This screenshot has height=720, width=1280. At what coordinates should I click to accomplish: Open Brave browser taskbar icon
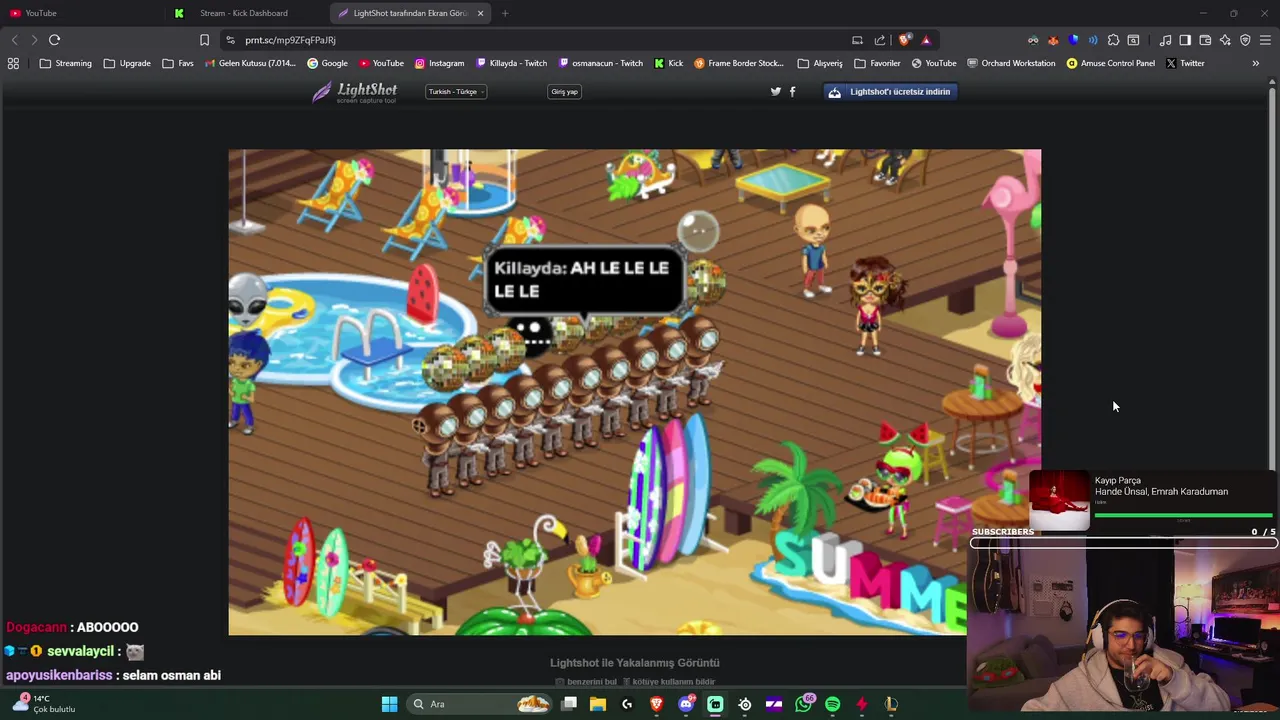pyautogui.click(x=657, y=704)
